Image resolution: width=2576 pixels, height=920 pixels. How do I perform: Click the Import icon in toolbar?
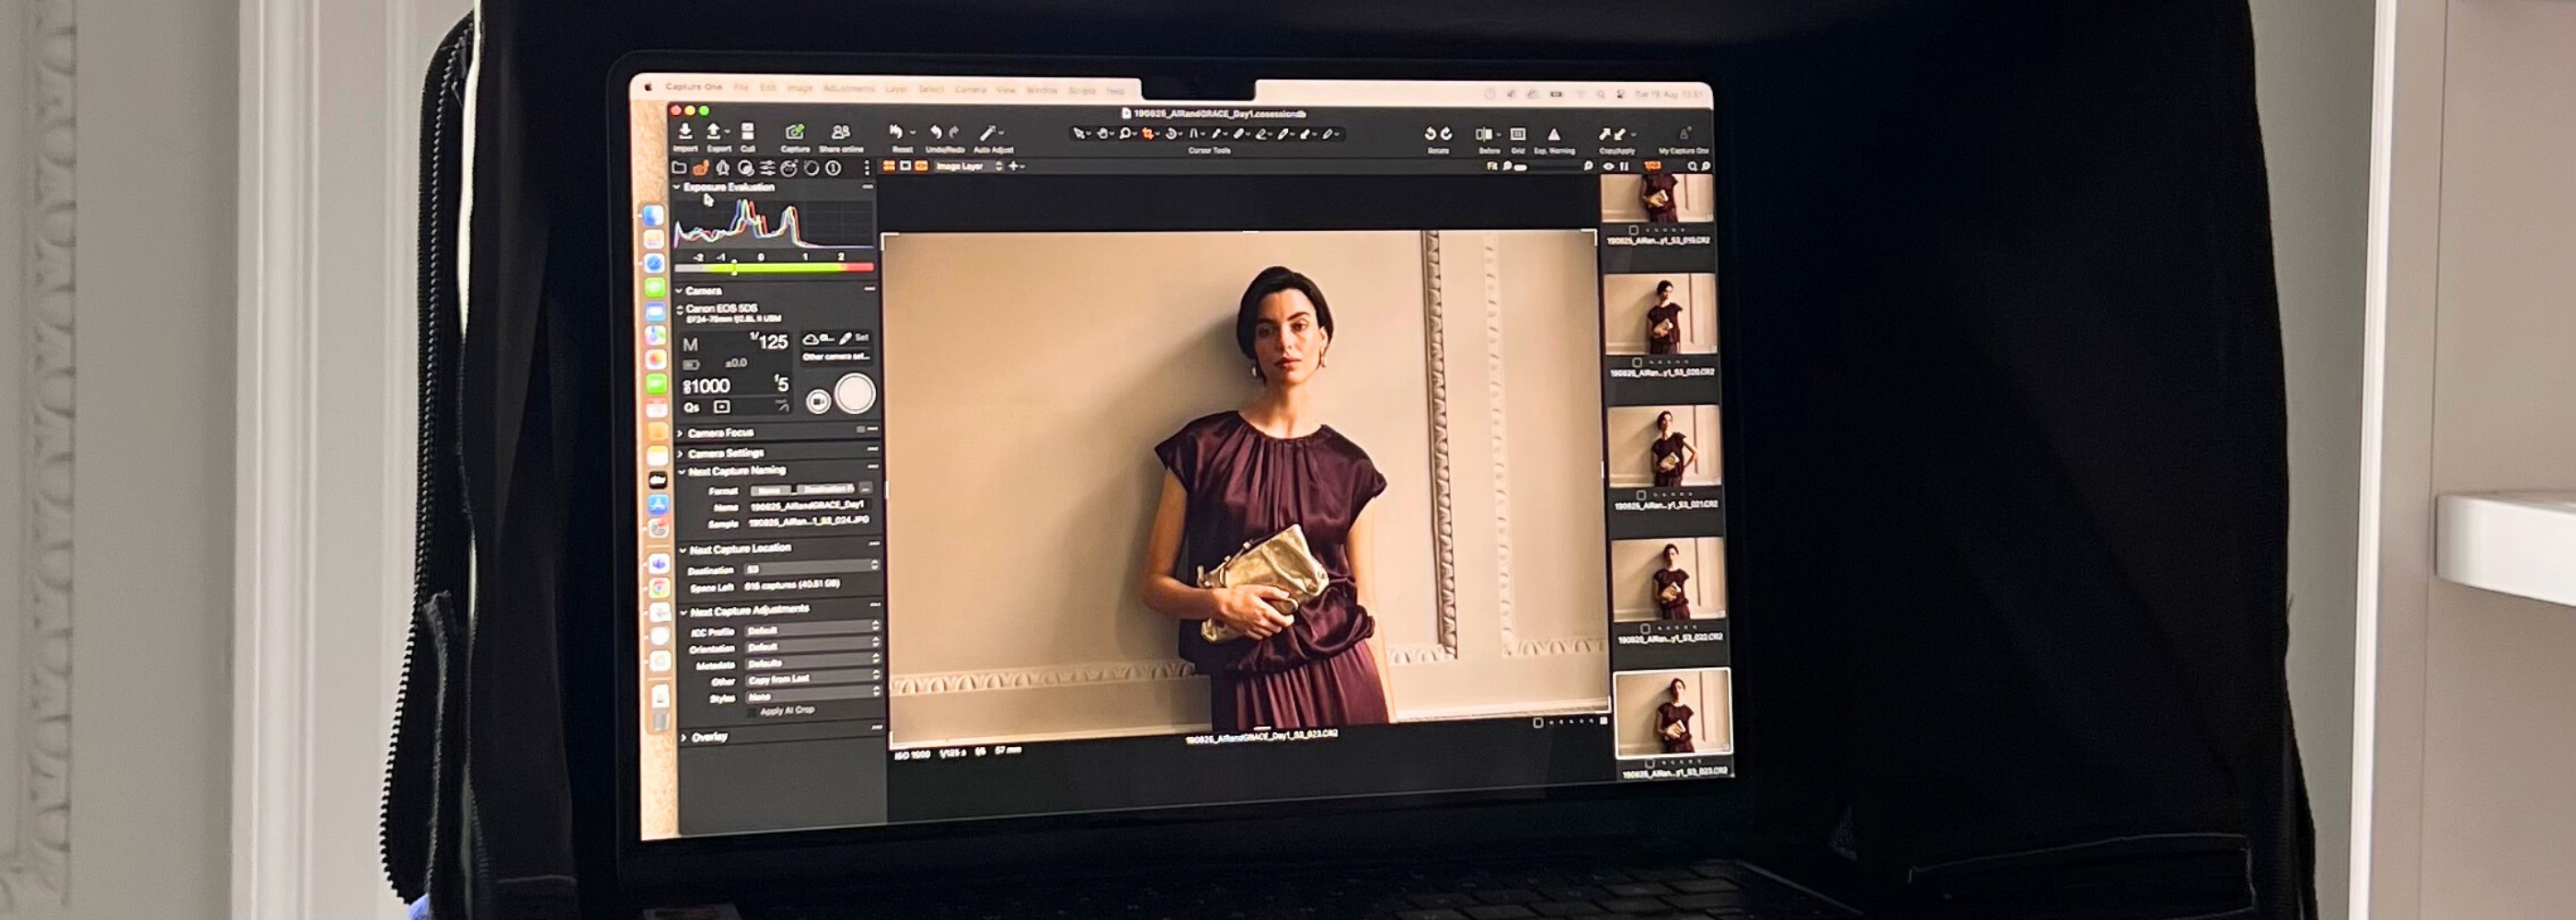coord(685,132)
